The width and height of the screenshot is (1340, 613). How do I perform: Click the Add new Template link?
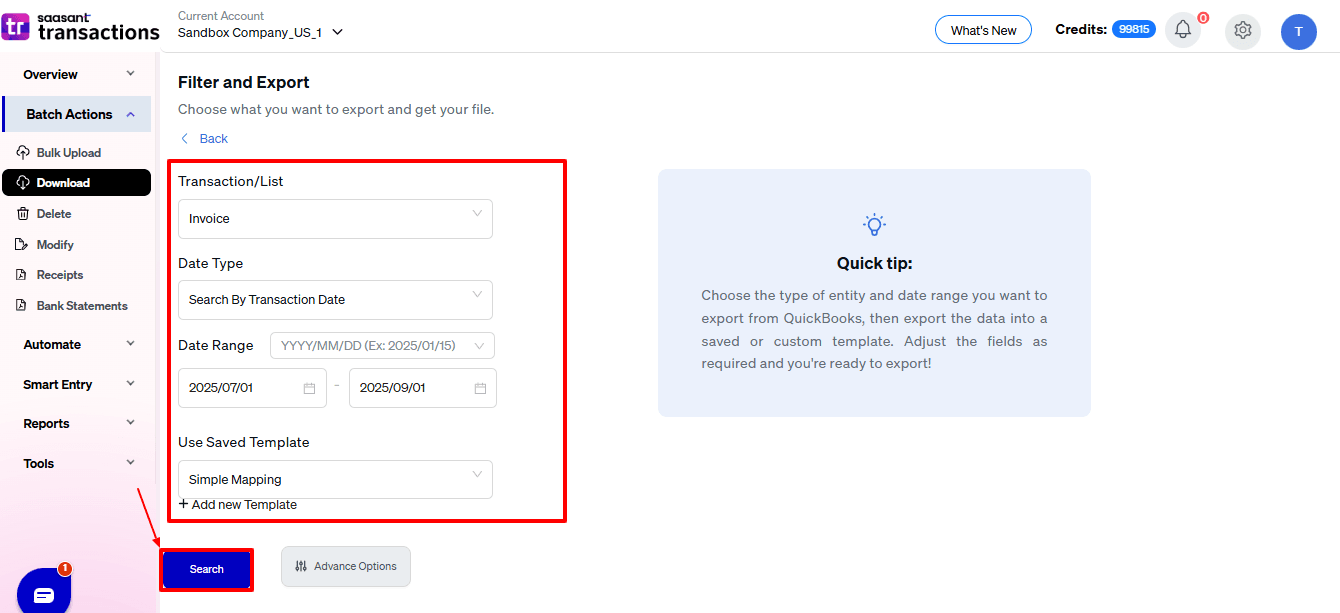pos(238,505)
